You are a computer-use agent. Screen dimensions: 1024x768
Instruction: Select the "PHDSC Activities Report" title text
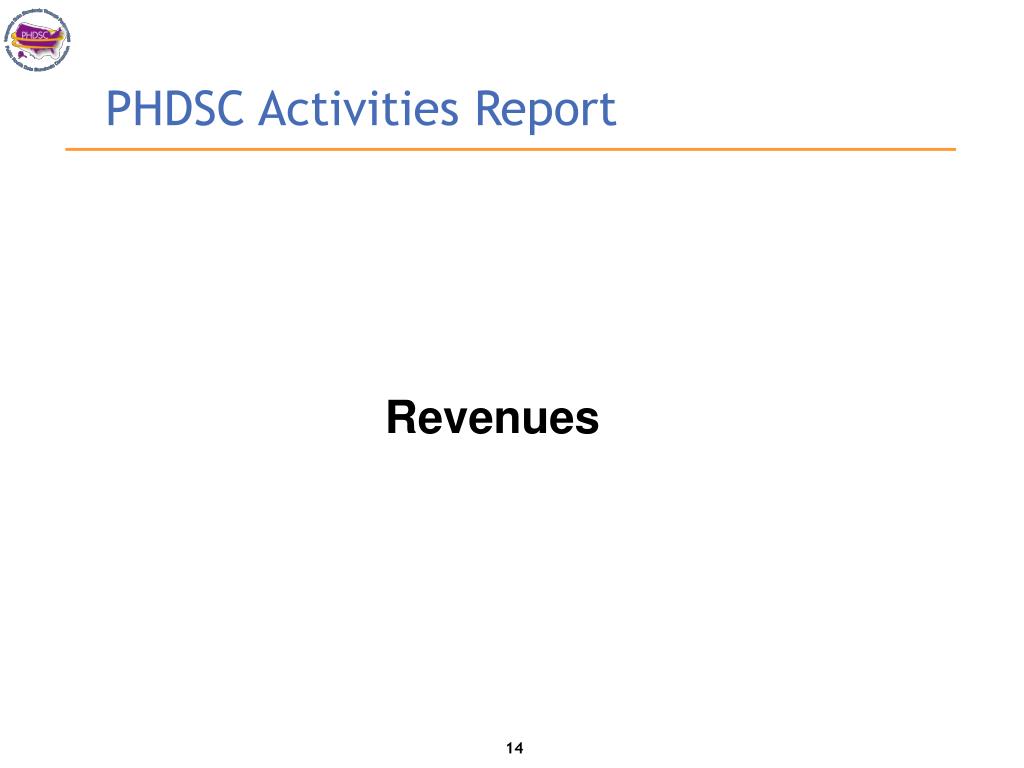click(361, 109)
